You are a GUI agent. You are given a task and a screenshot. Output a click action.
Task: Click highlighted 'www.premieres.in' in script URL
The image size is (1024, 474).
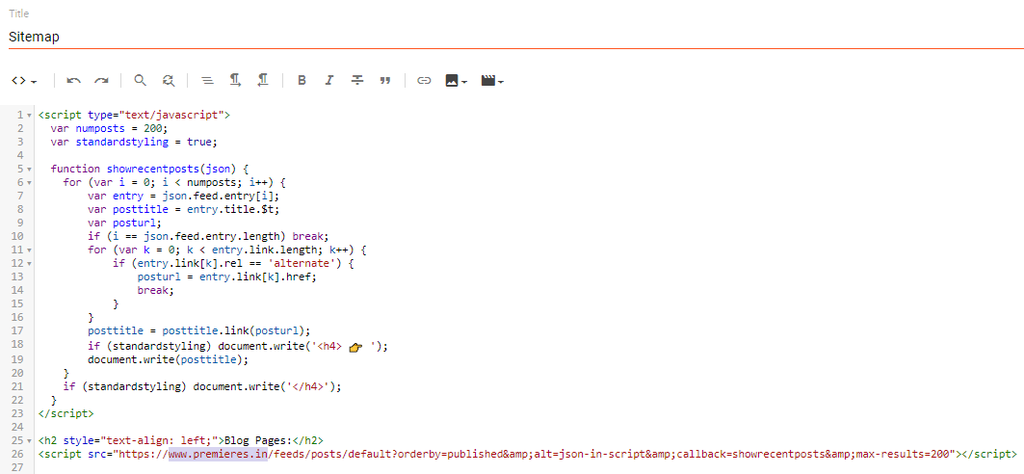tap(218, 454)
